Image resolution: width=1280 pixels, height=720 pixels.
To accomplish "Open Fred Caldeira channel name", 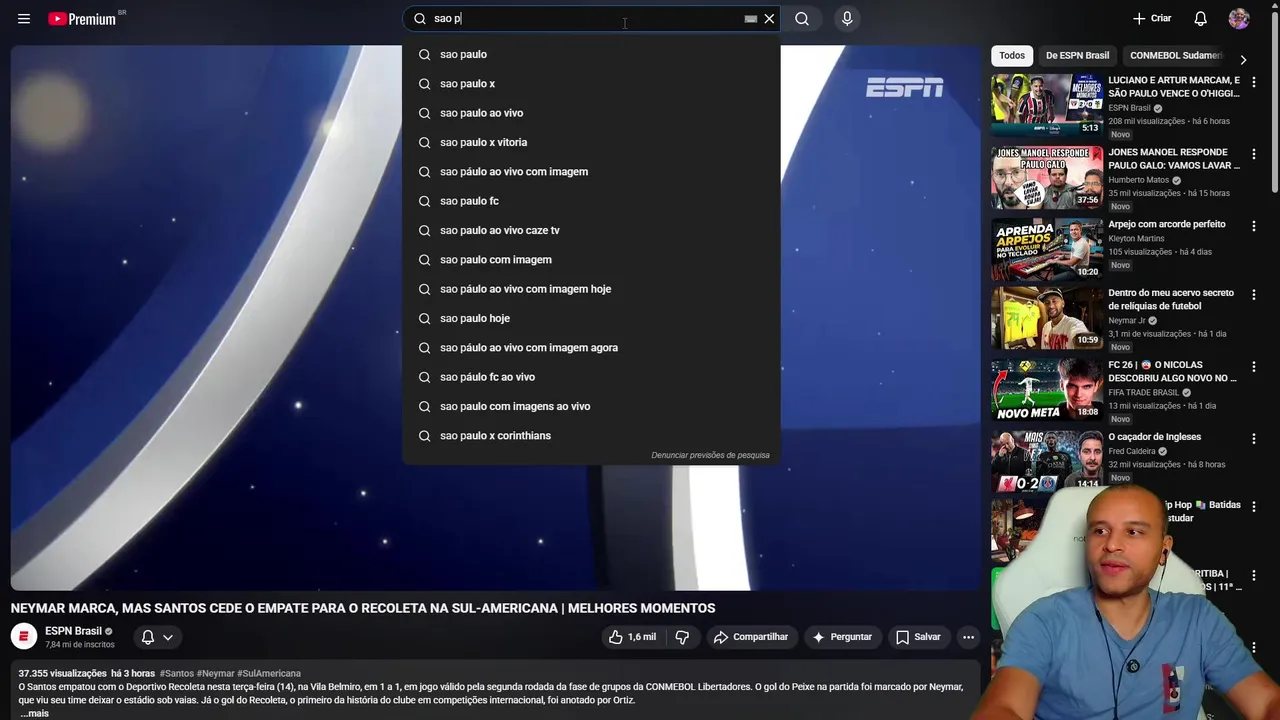I will tap(1133, 451).
